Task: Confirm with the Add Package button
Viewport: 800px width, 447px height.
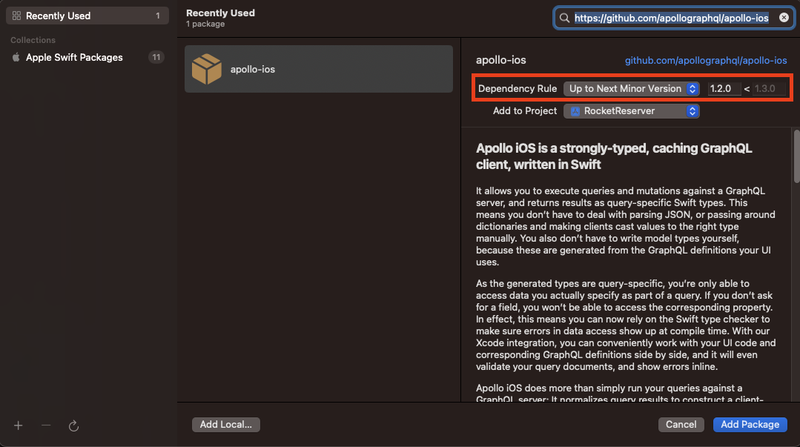Action: point(752,425)
